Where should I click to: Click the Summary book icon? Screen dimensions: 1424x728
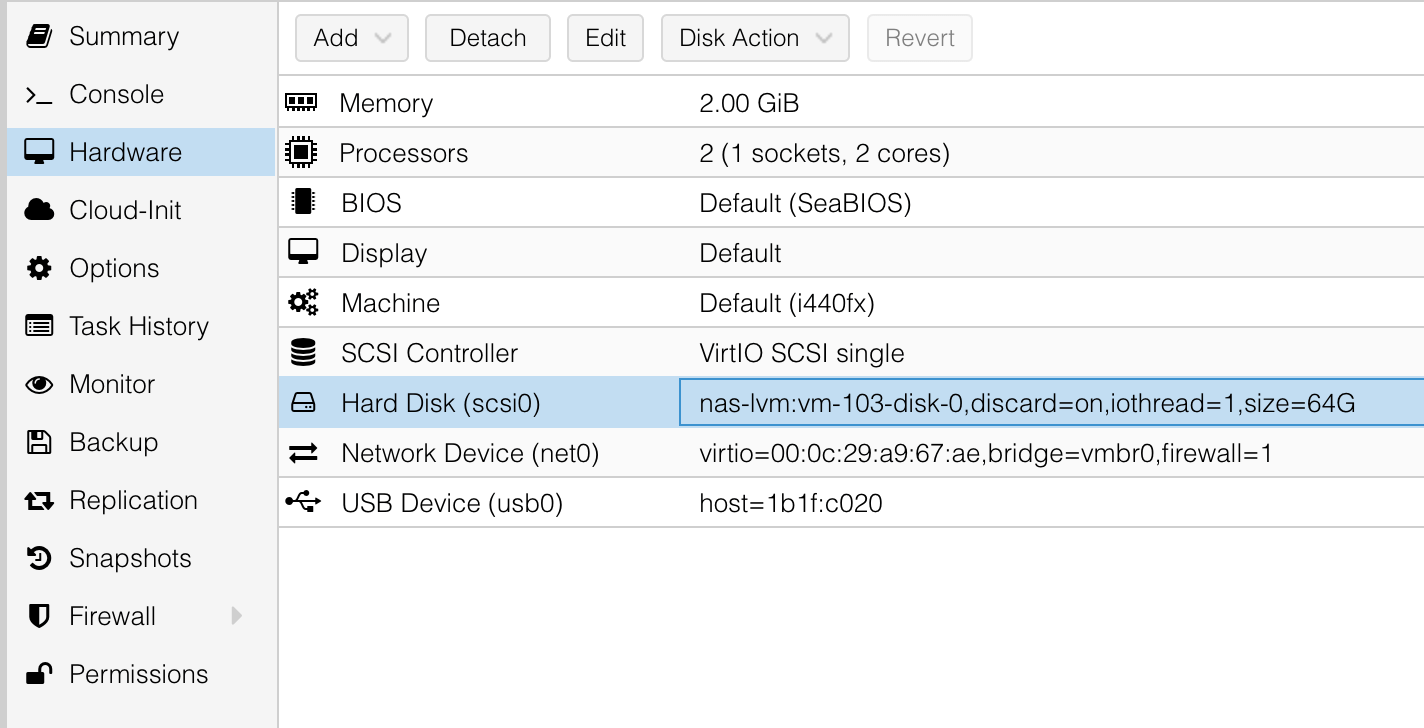39,37
